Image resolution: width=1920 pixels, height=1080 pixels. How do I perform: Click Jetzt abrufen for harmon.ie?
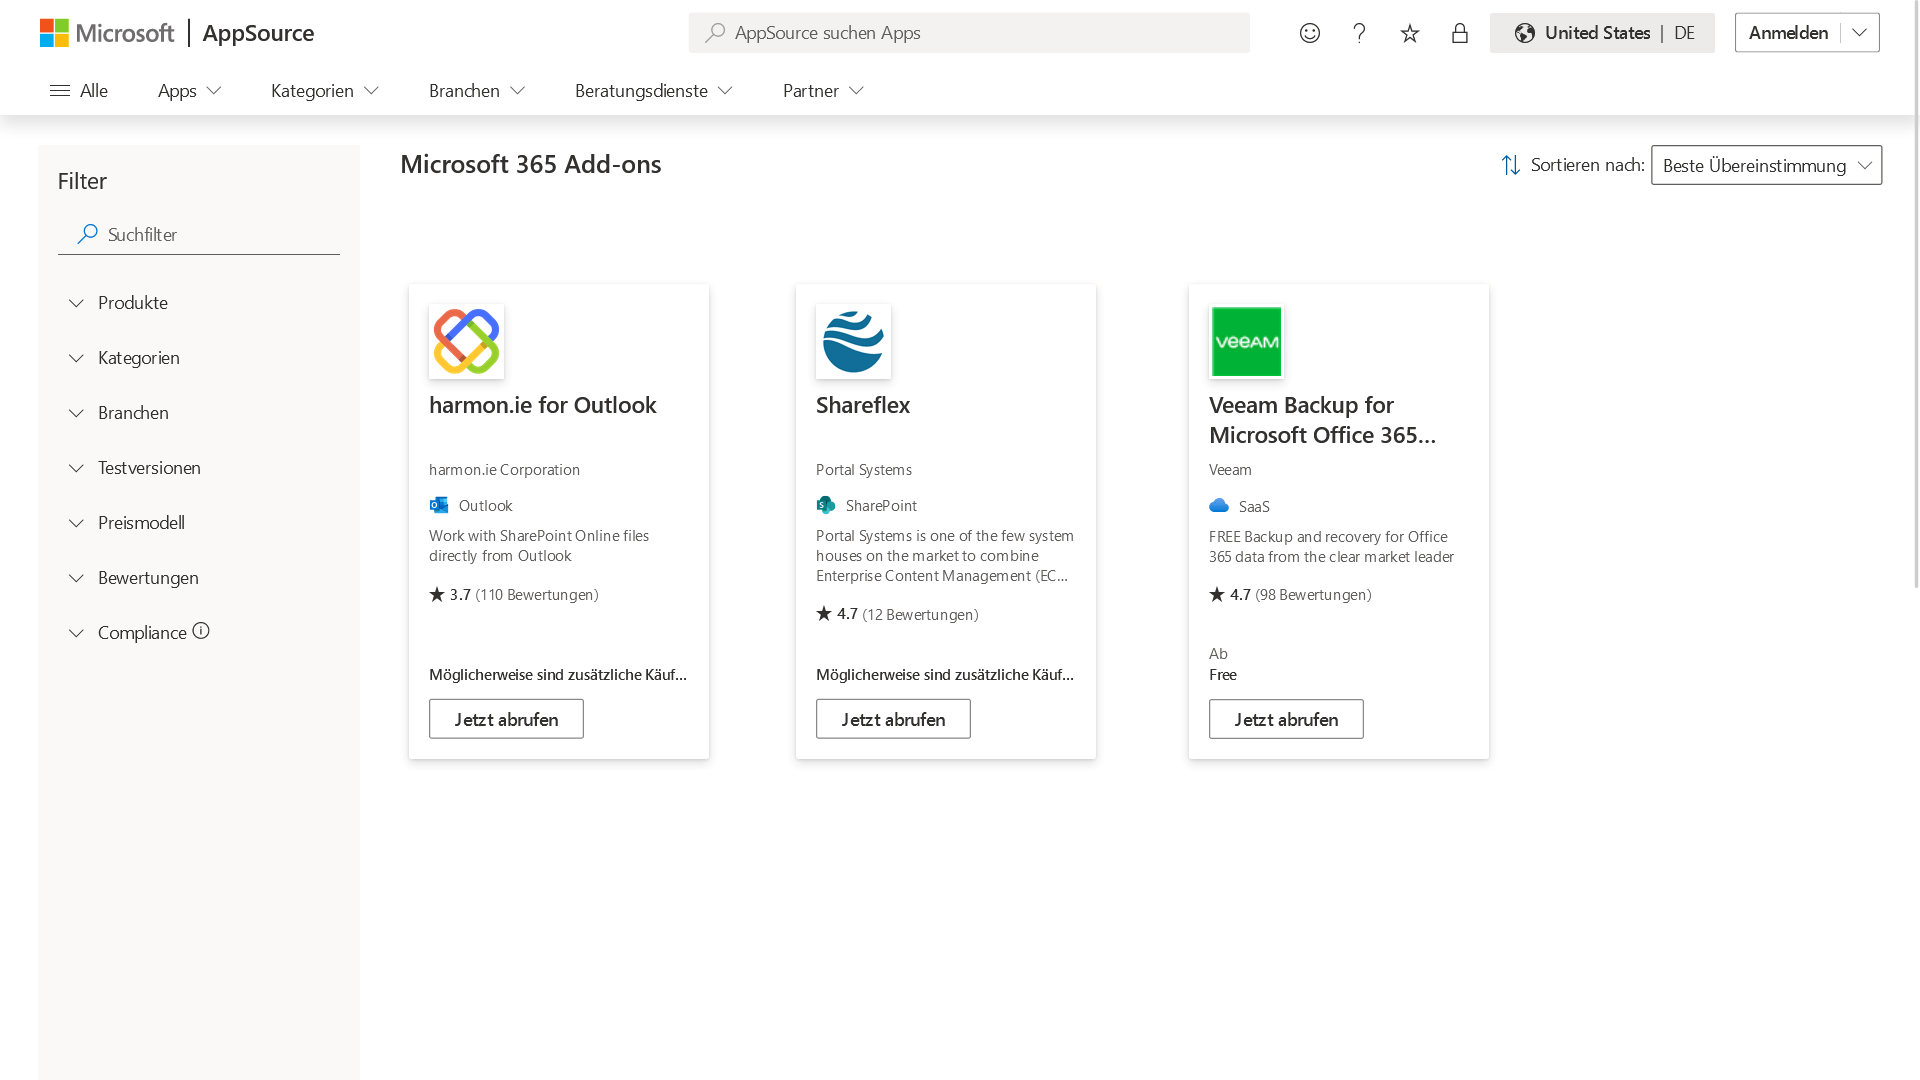[x=506, y=719]
